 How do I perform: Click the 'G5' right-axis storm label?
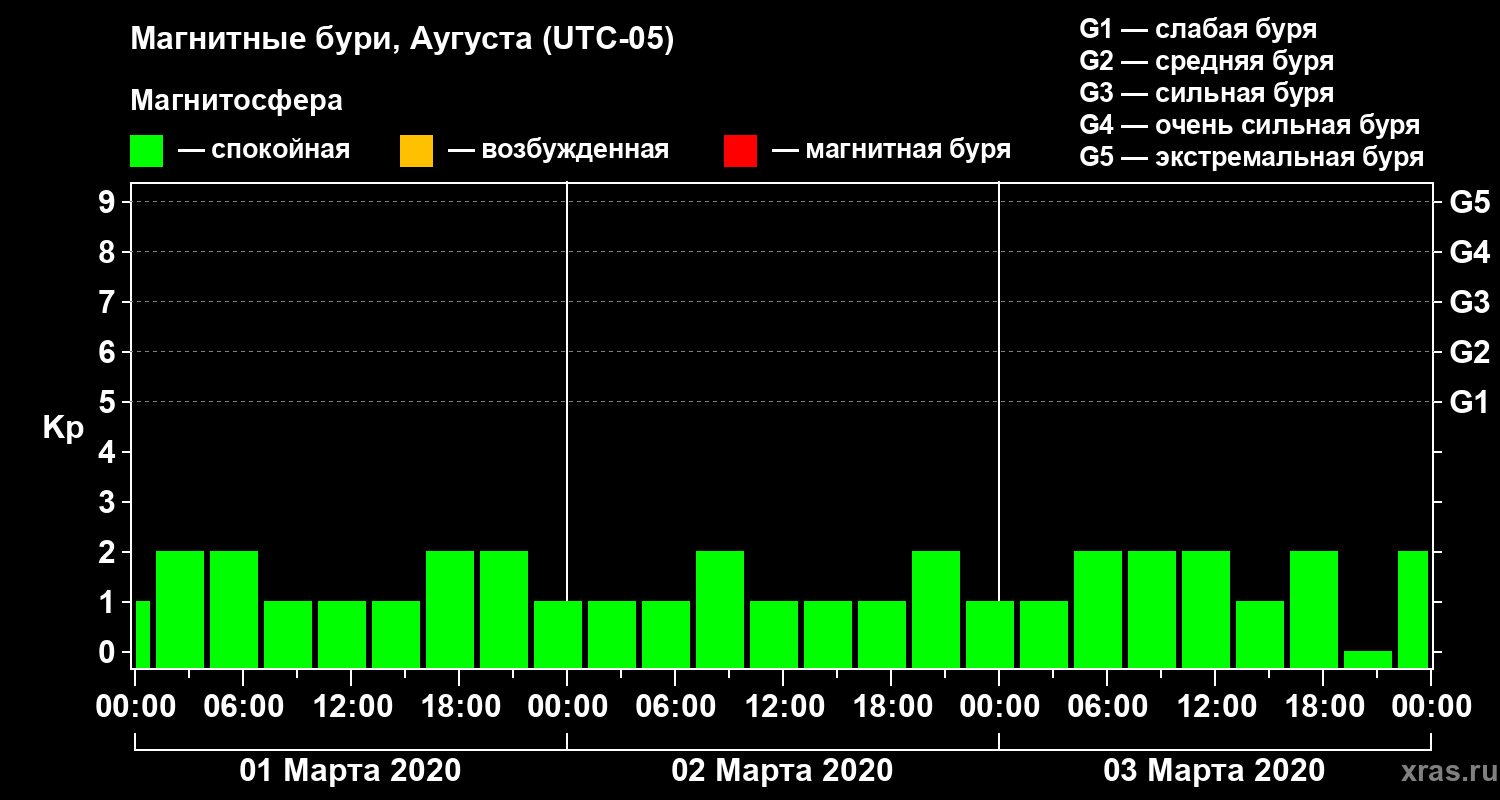click(1469, 202)
